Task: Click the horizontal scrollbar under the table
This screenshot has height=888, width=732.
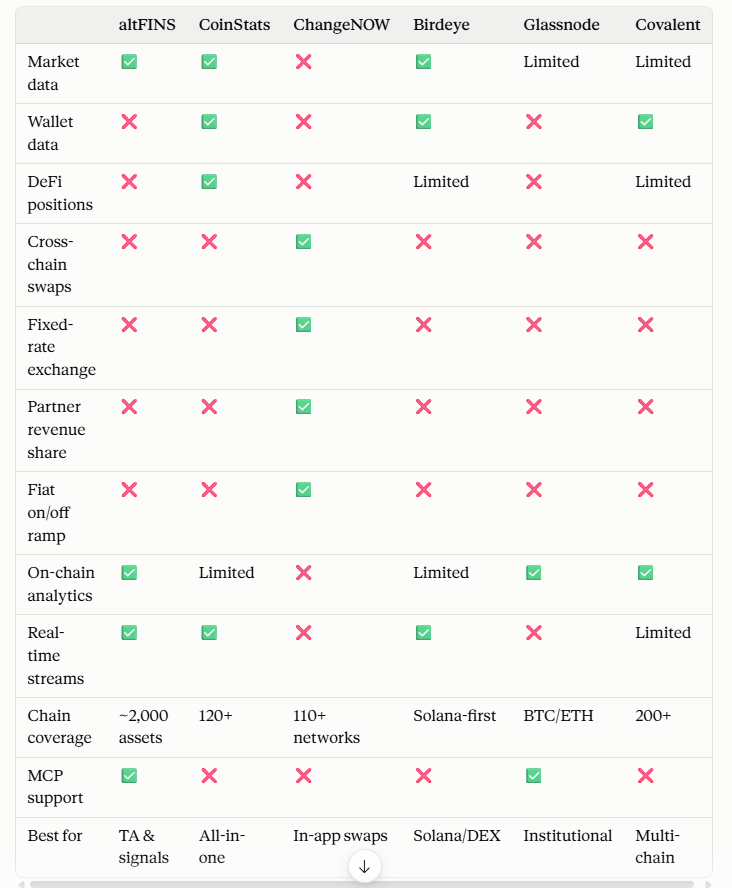Action: (x=362, y=884)
